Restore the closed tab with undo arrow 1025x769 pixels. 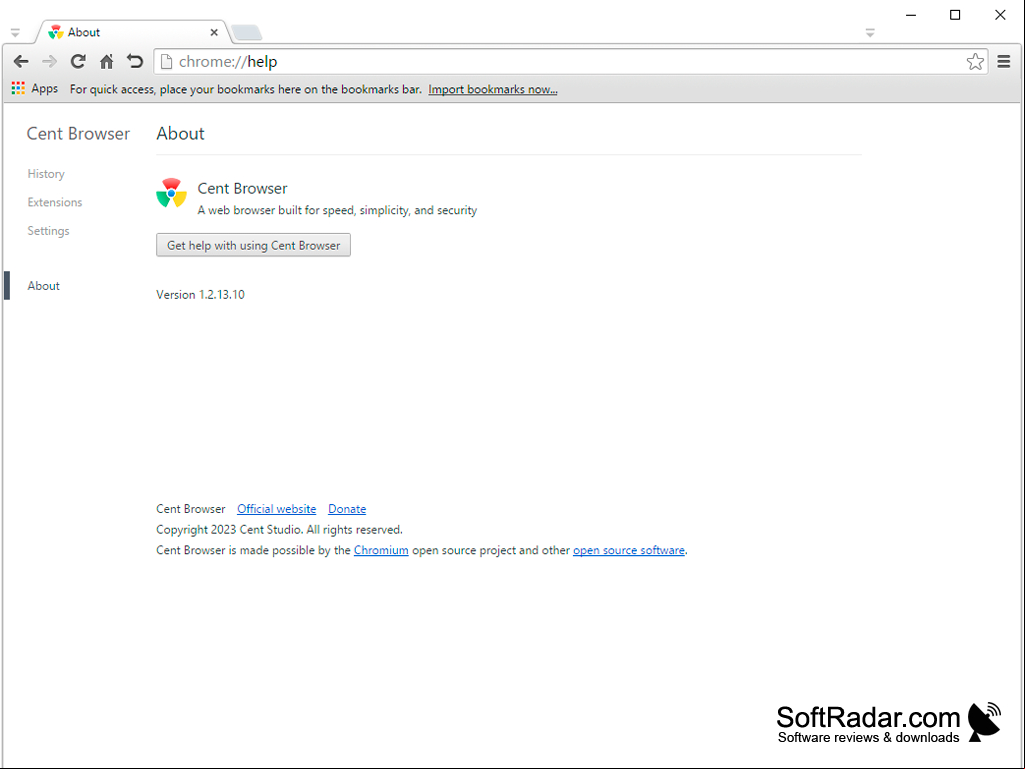pyautogui.click(x=135, y=61)
